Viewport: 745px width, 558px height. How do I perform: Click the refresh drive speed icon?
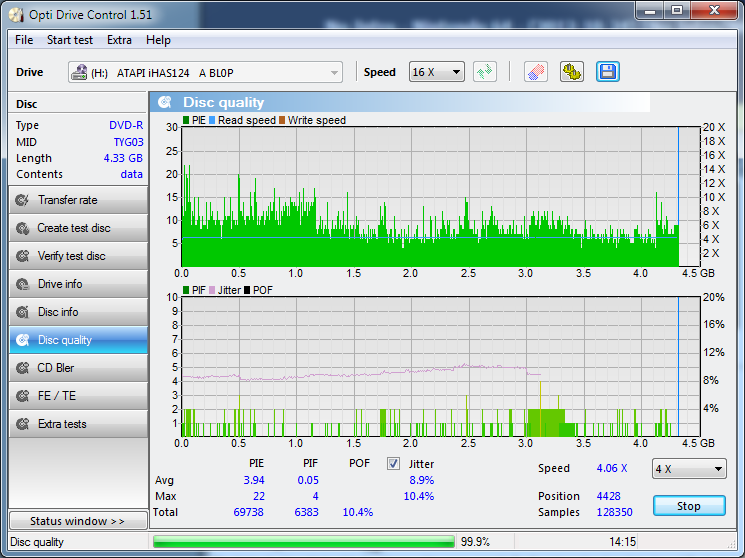[x=485, y=72]
